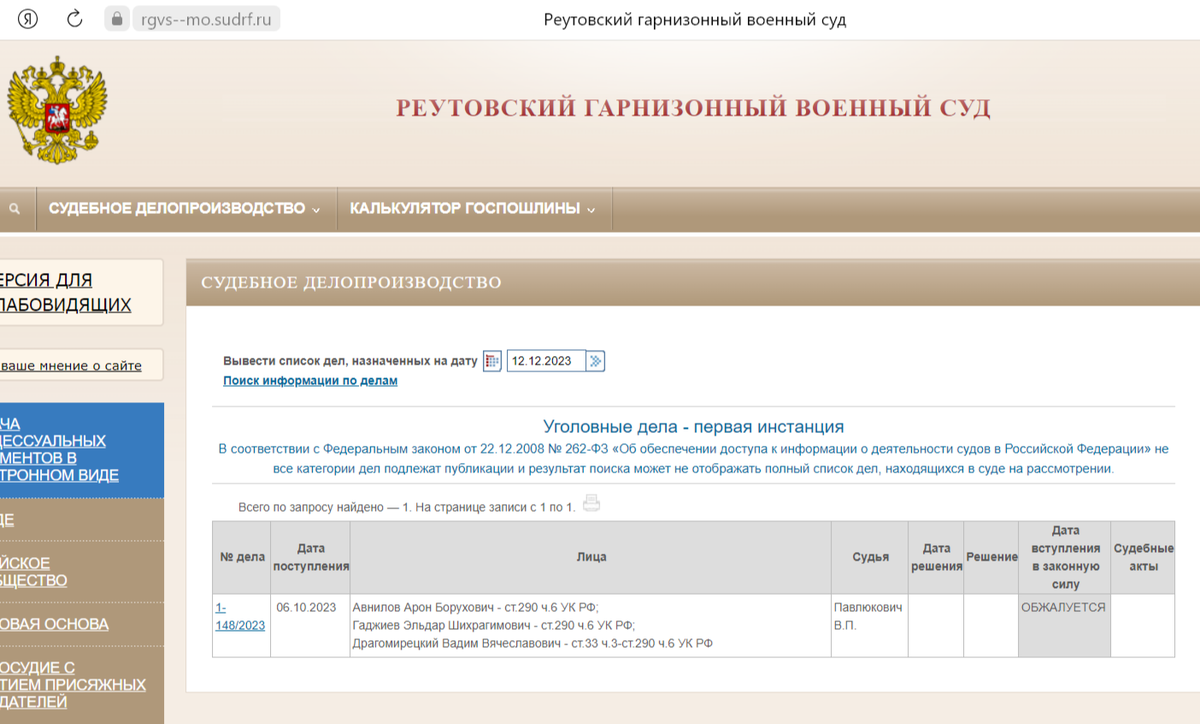Click the search magnifier in the navigation bar
The height and width of the screenshot is (724, 1200).
pos(14,208)
